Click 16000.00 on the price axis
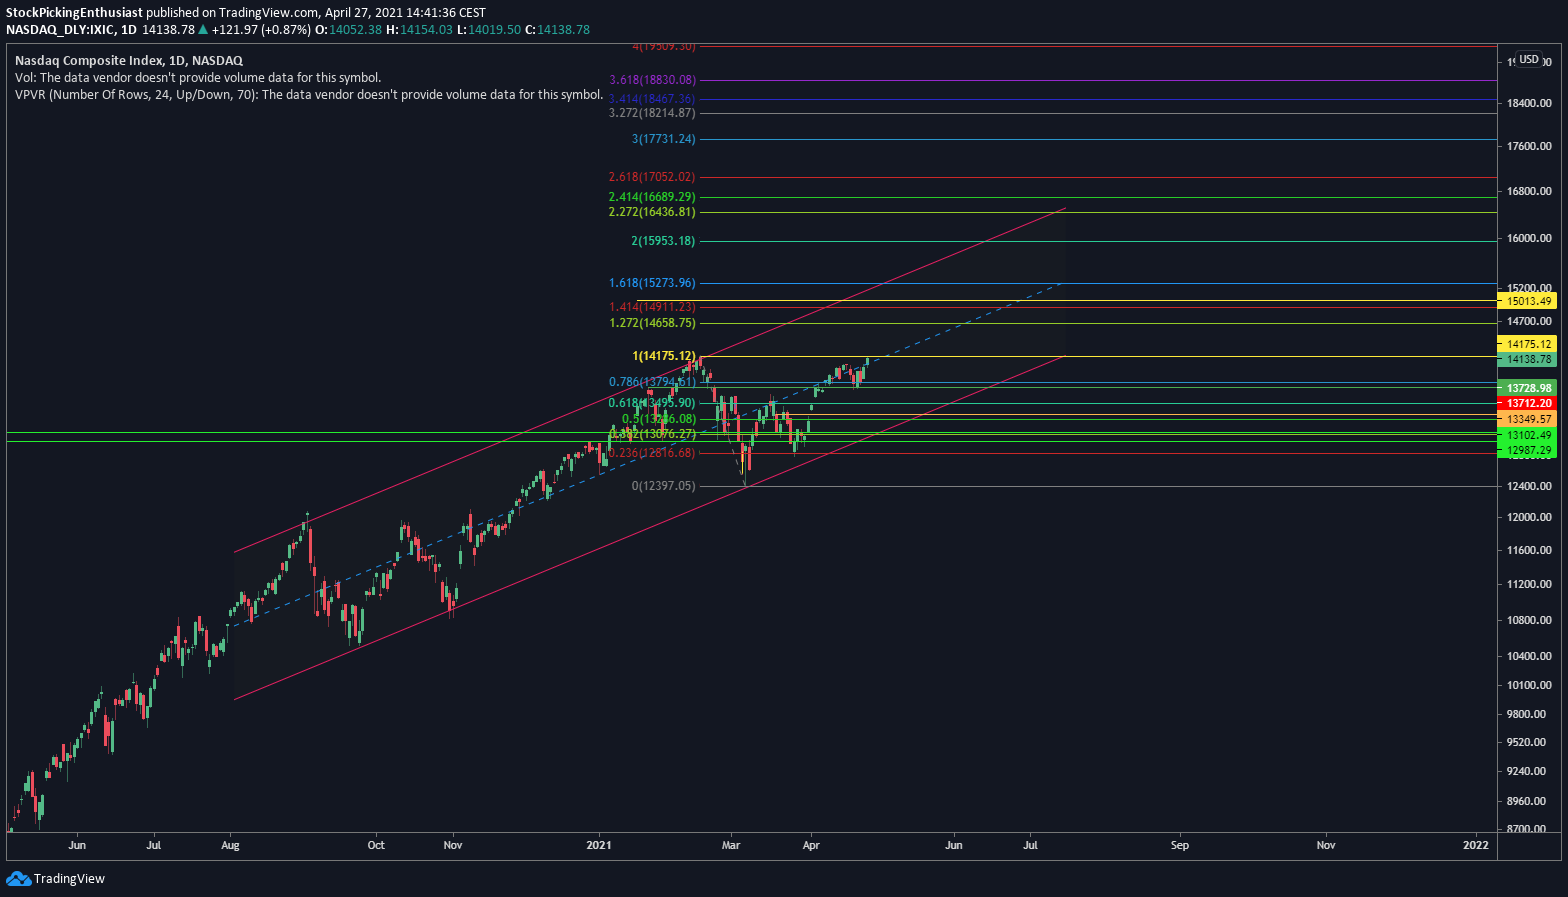Image resolution: width=1568 pixels, height=897 pixels. tap(1529, 238)
